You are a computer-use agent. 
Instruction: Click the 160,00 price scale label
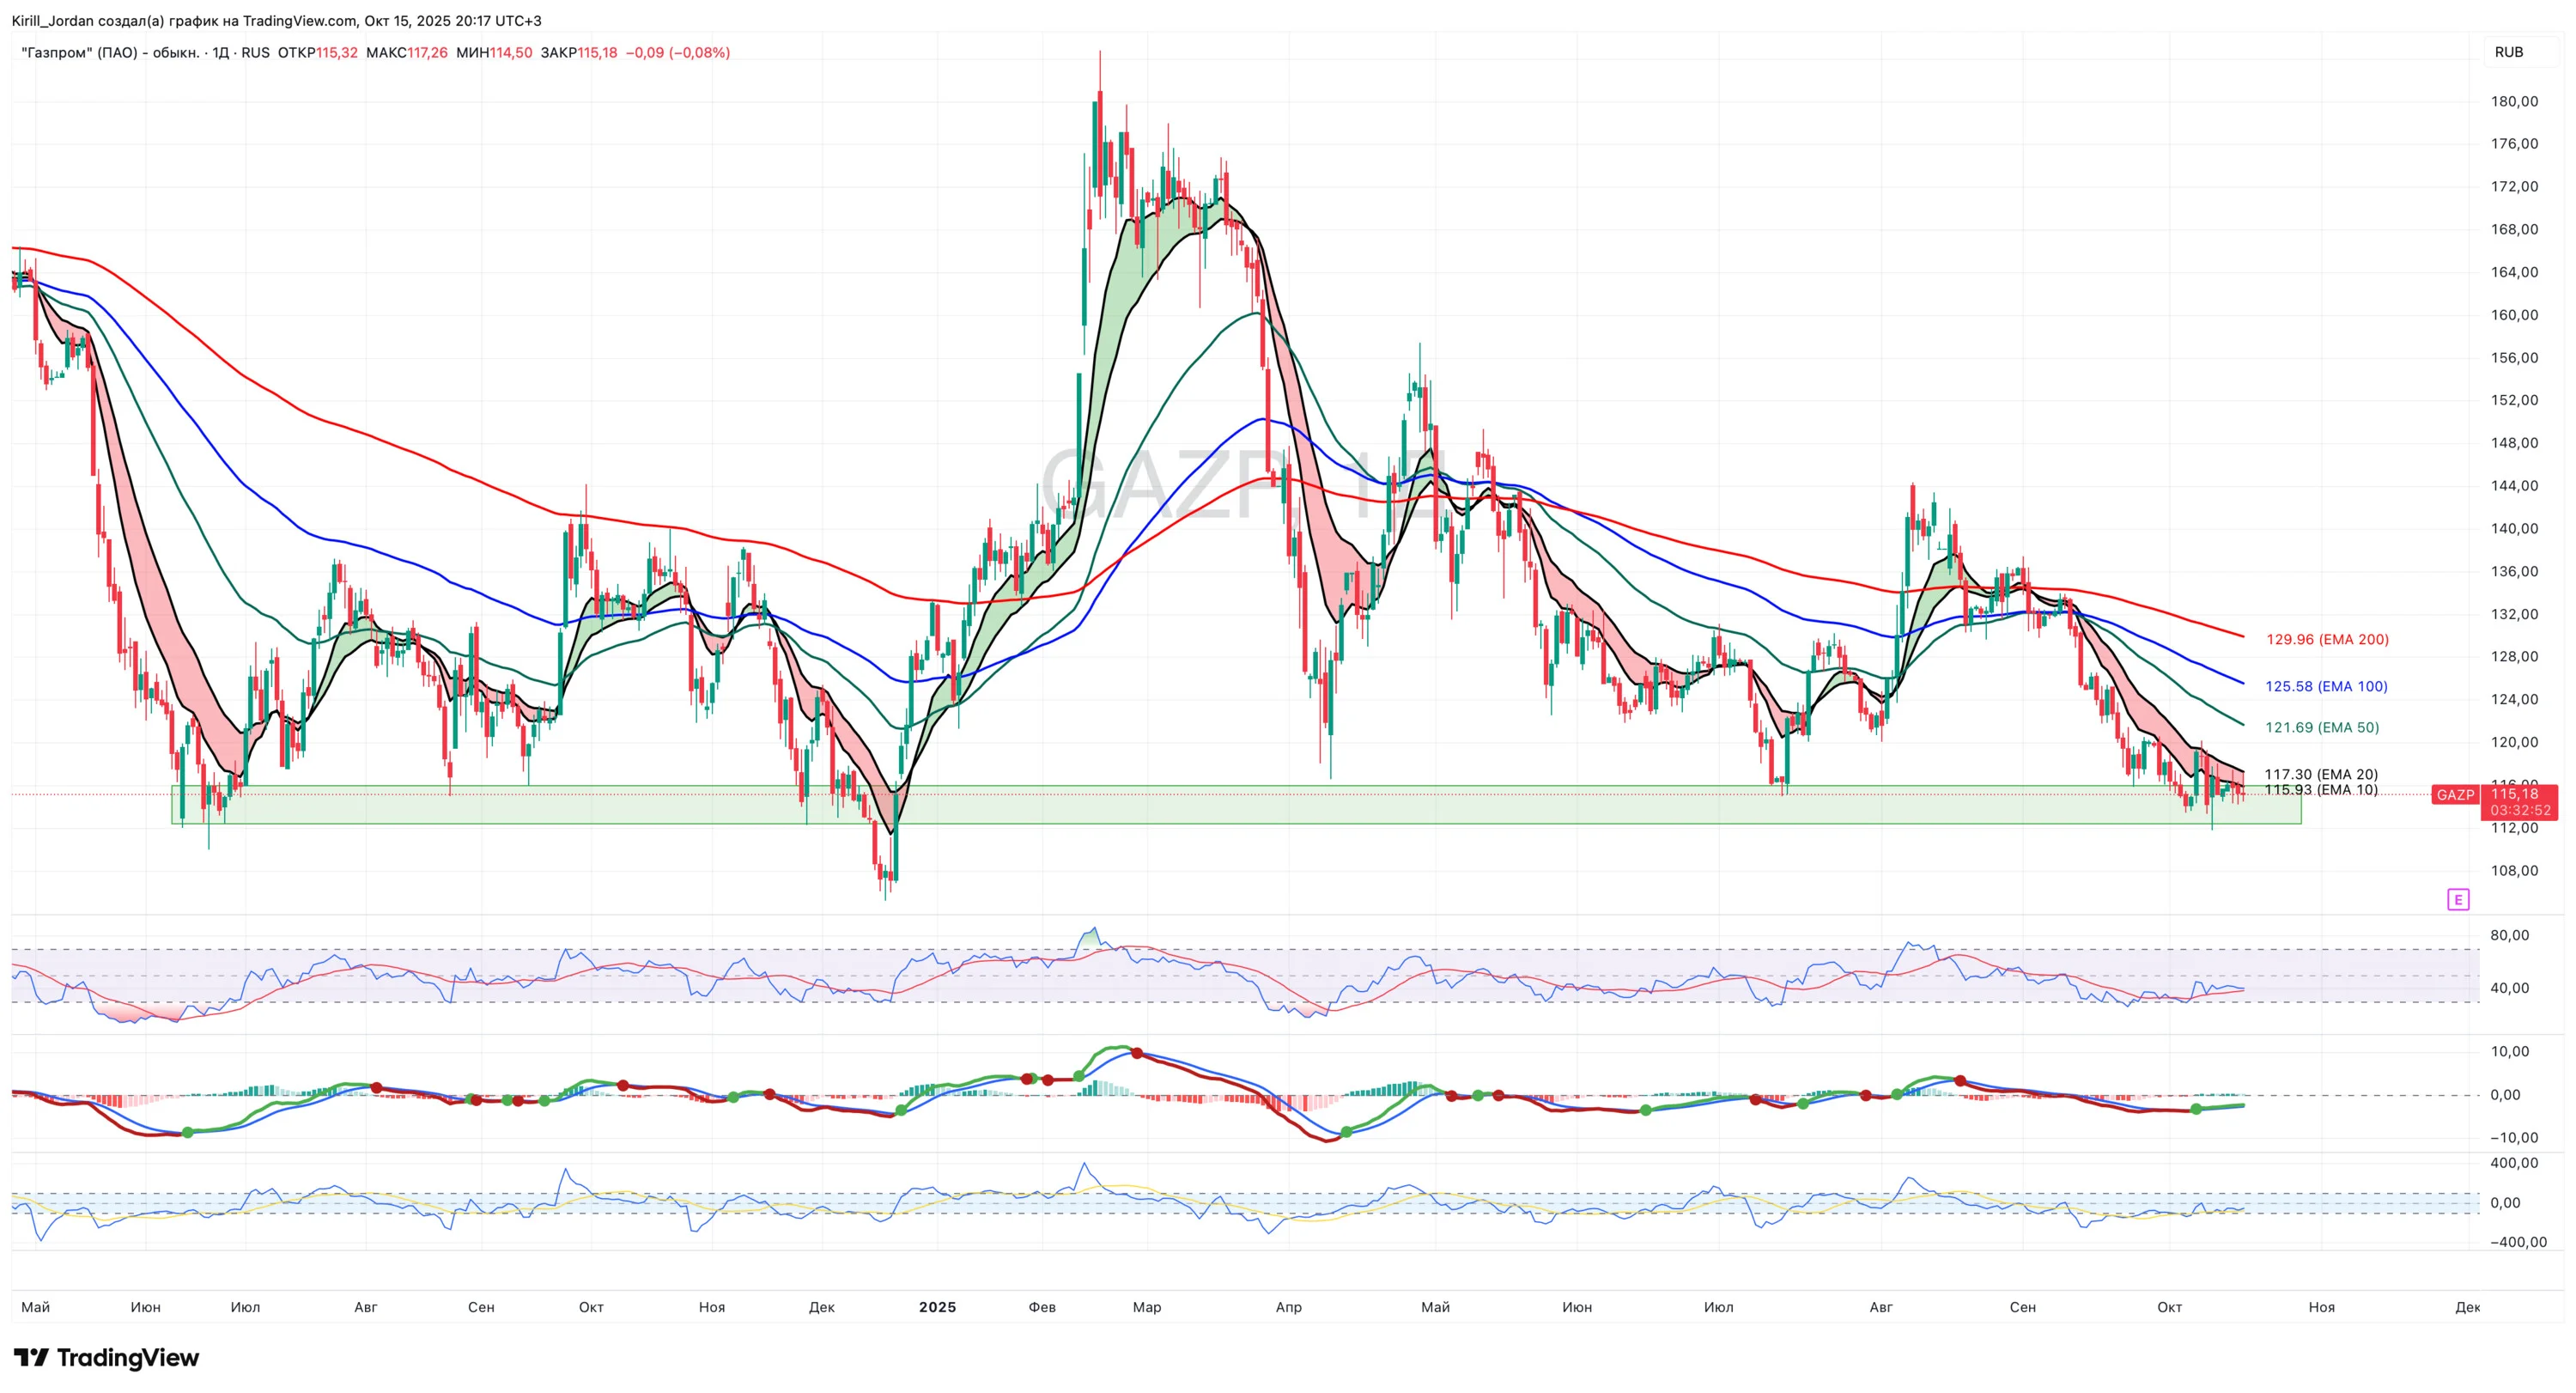coord(2514,315)
